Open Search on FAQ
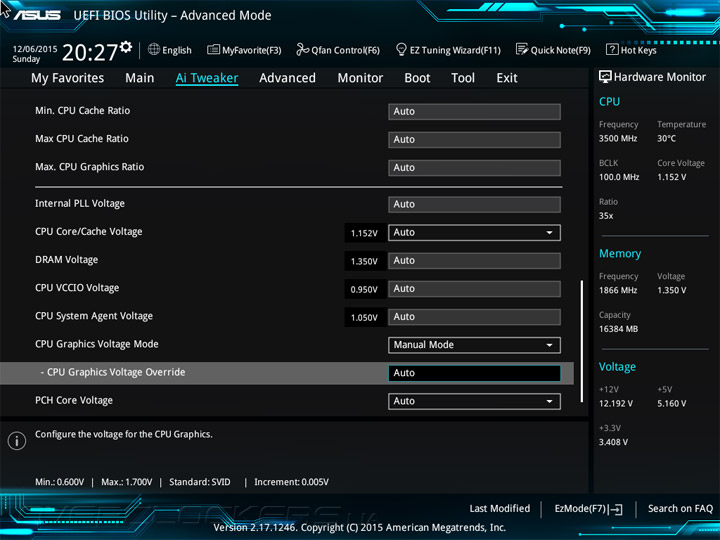The image size is (720, 540). 680,508
